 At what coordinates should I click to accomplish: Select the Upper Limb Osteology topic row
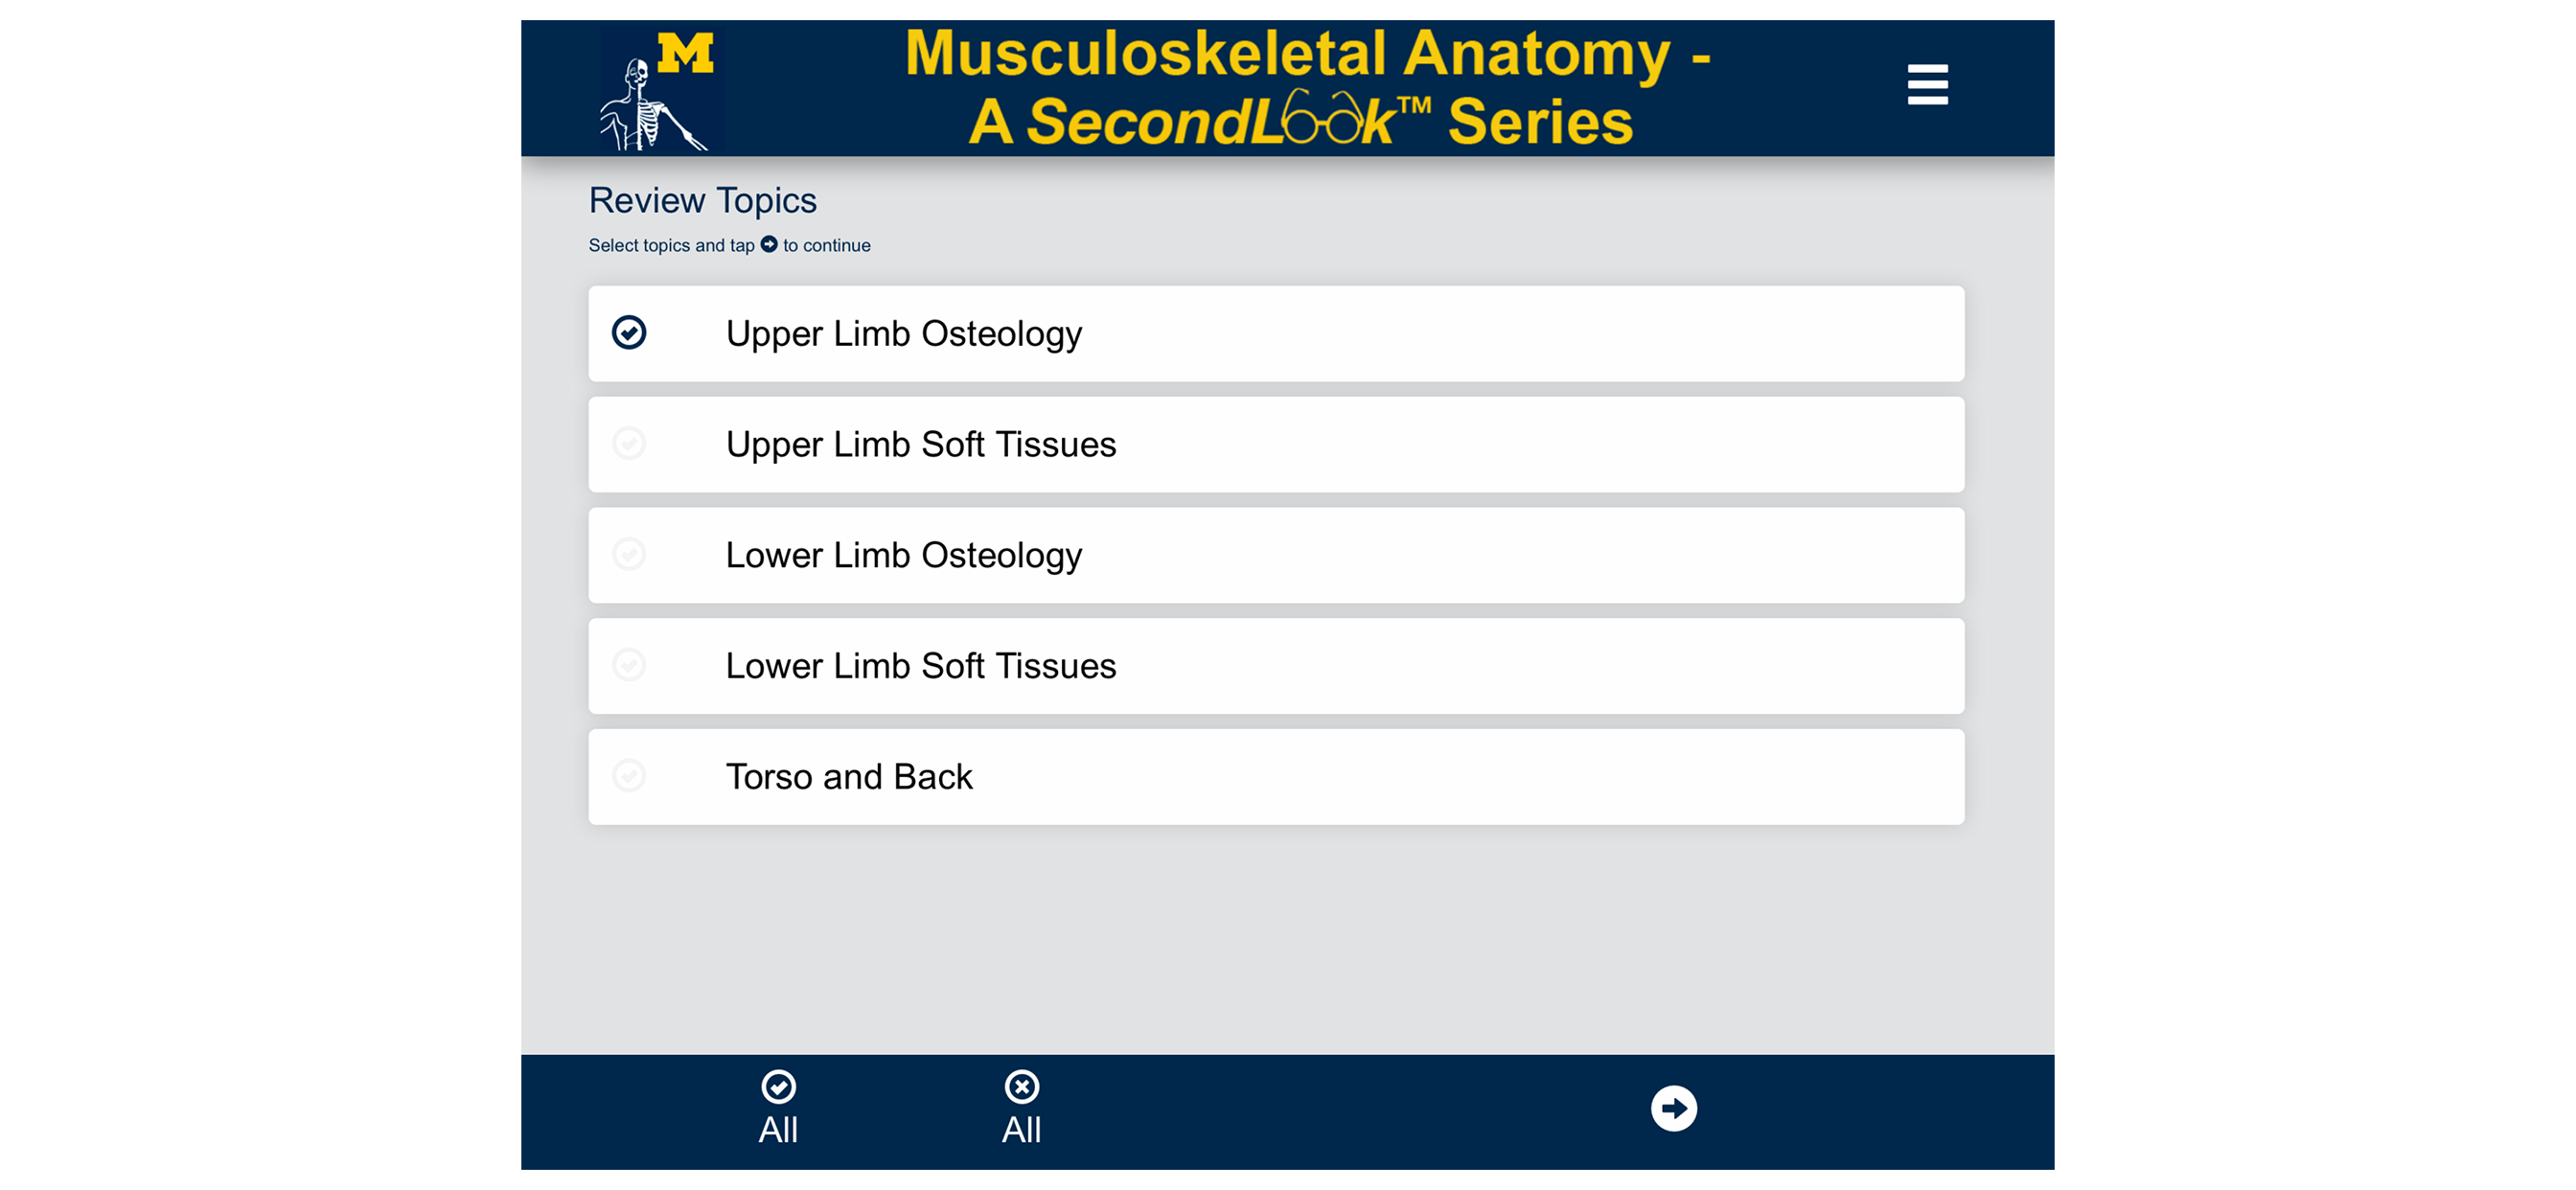(x=1276, y=333)
